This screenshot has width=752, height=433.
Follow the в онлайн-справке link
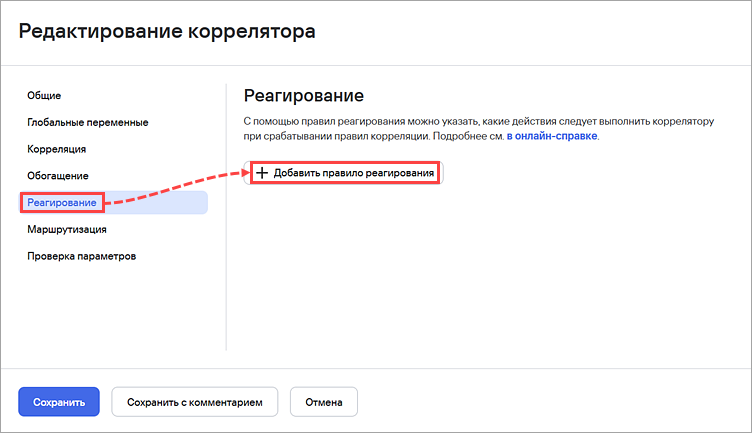click(x=552, y=136)
